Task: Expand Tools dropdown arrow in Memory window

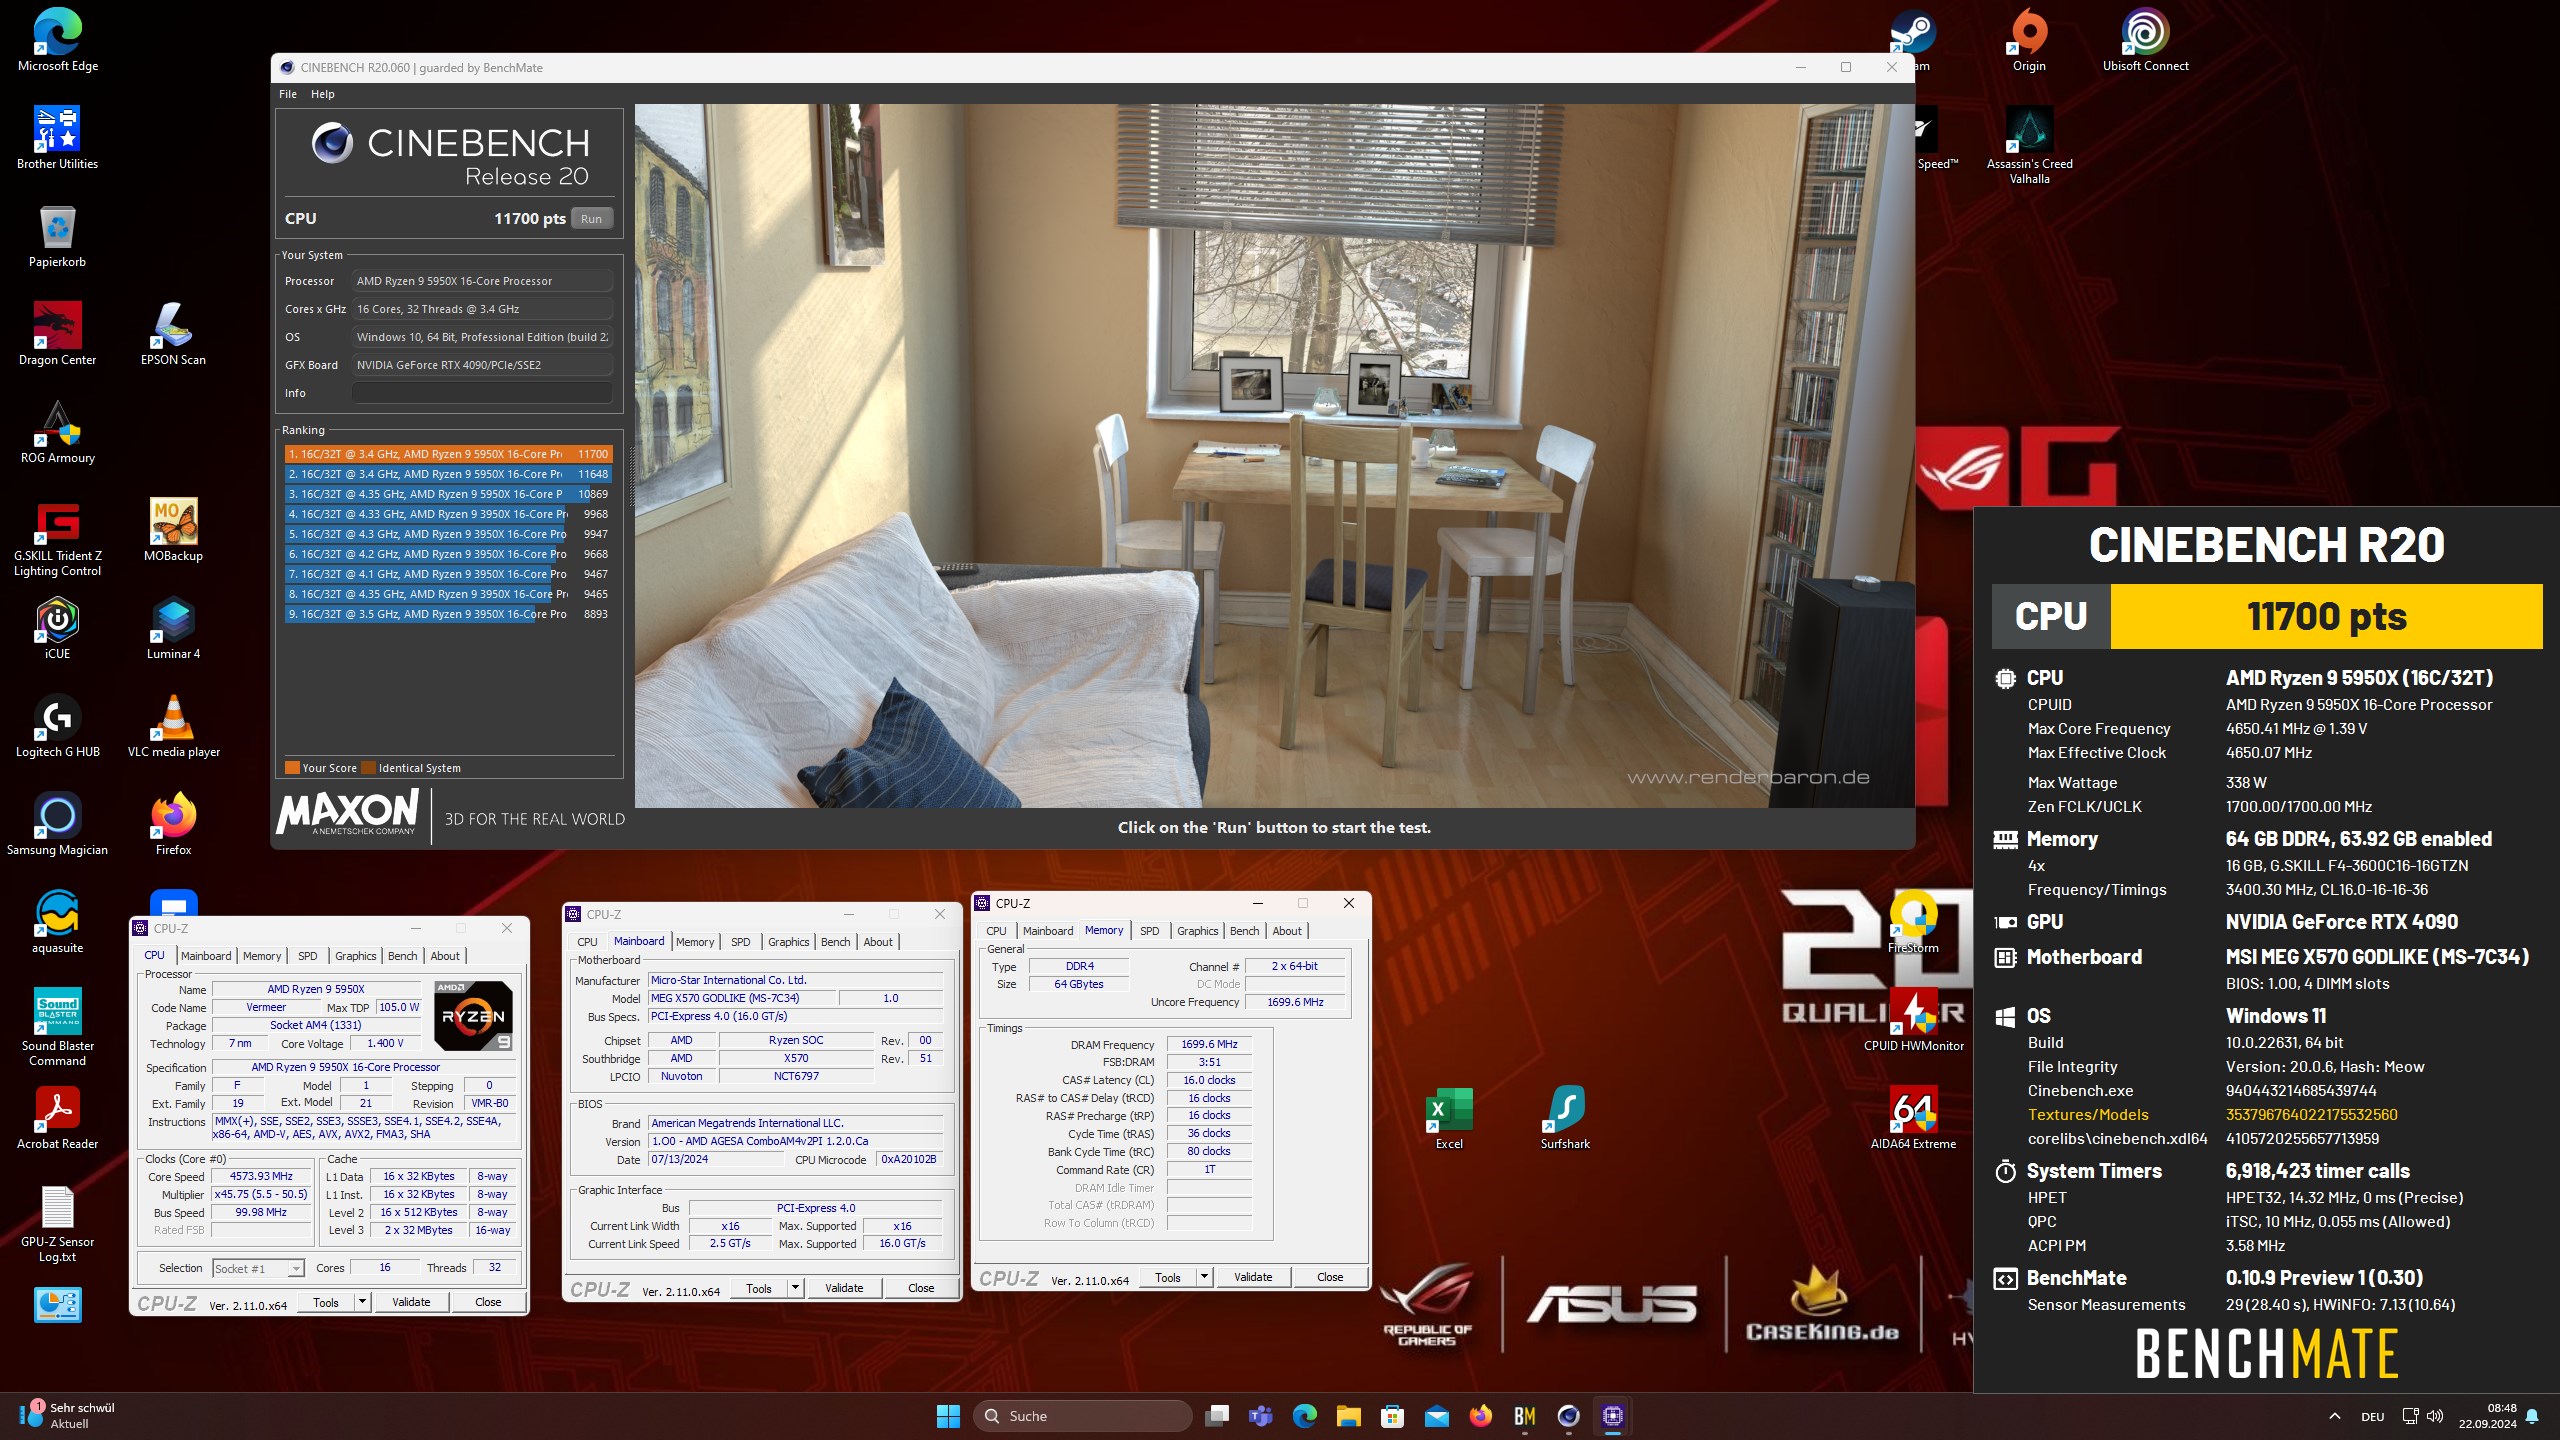Action: [x=1204, y=1277]
